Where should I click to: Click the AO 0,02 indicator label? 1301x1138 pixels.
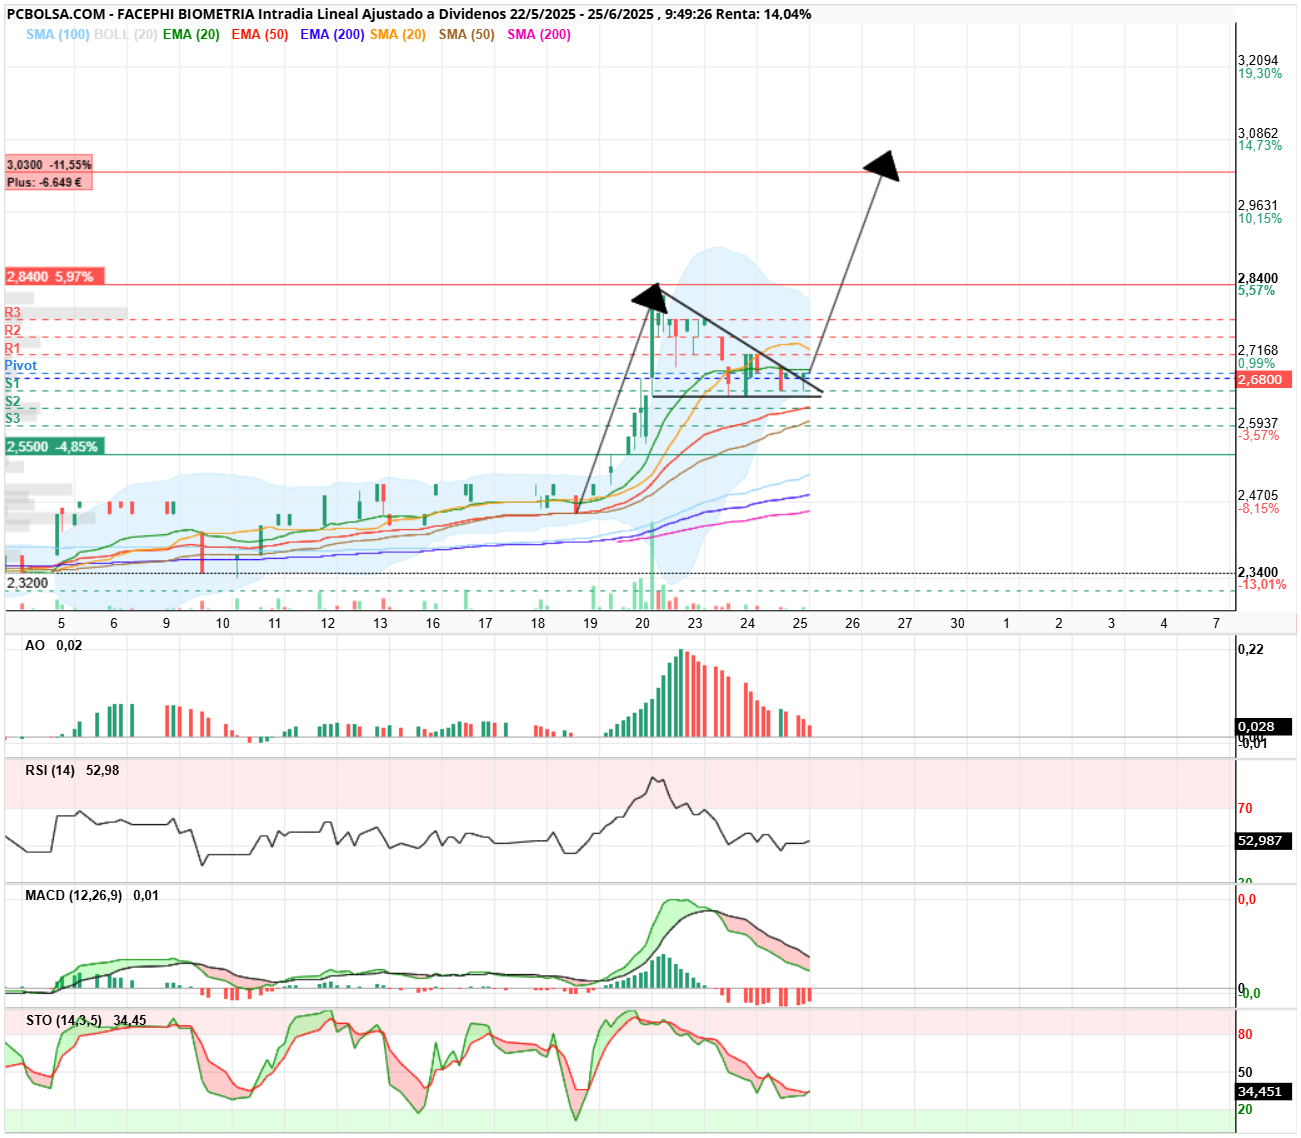[x=54, y=645]
